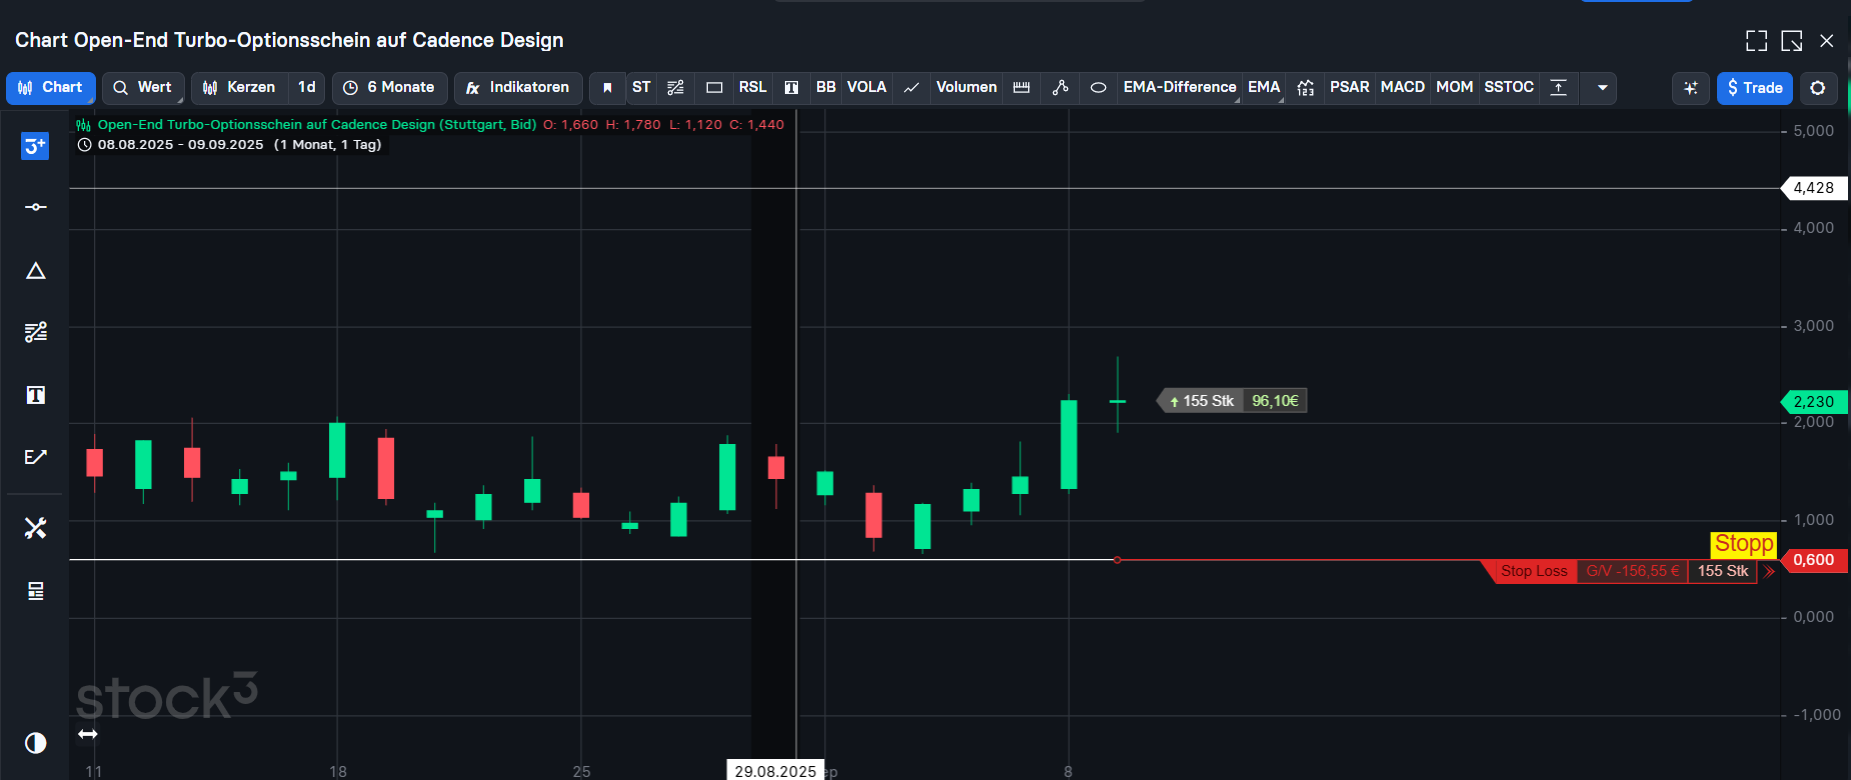Toggle the Volumen indicator
The image size is (1851, 780).
(x=966, y=88)
